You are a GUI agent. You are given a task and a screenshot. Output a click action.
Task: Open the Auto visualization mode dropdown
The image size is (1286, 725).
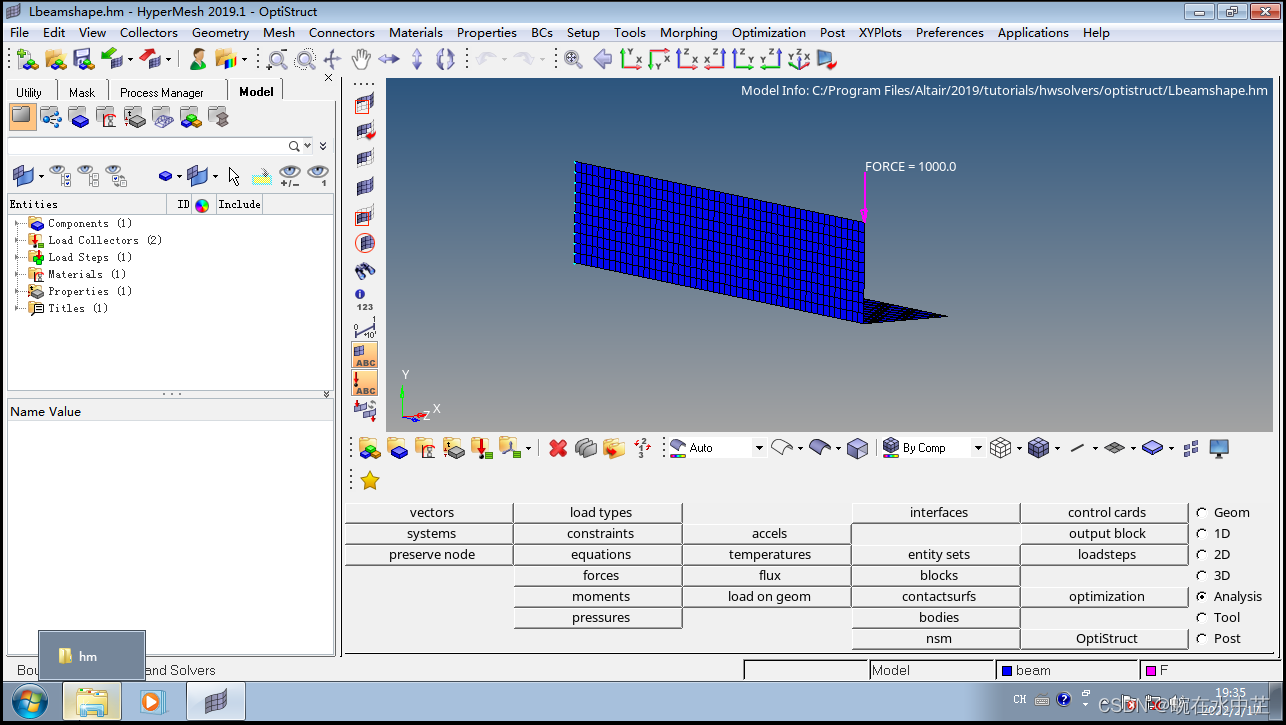(759, 448)
